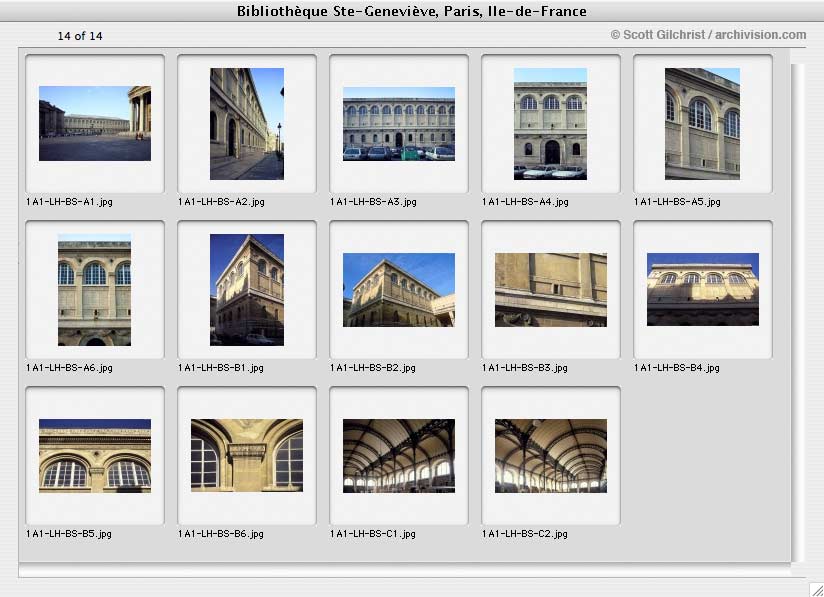Click the file name 1A1-LH-BS-A4.jpg
This screenshot has width=824, height=597.
click(x=525, y=202)
